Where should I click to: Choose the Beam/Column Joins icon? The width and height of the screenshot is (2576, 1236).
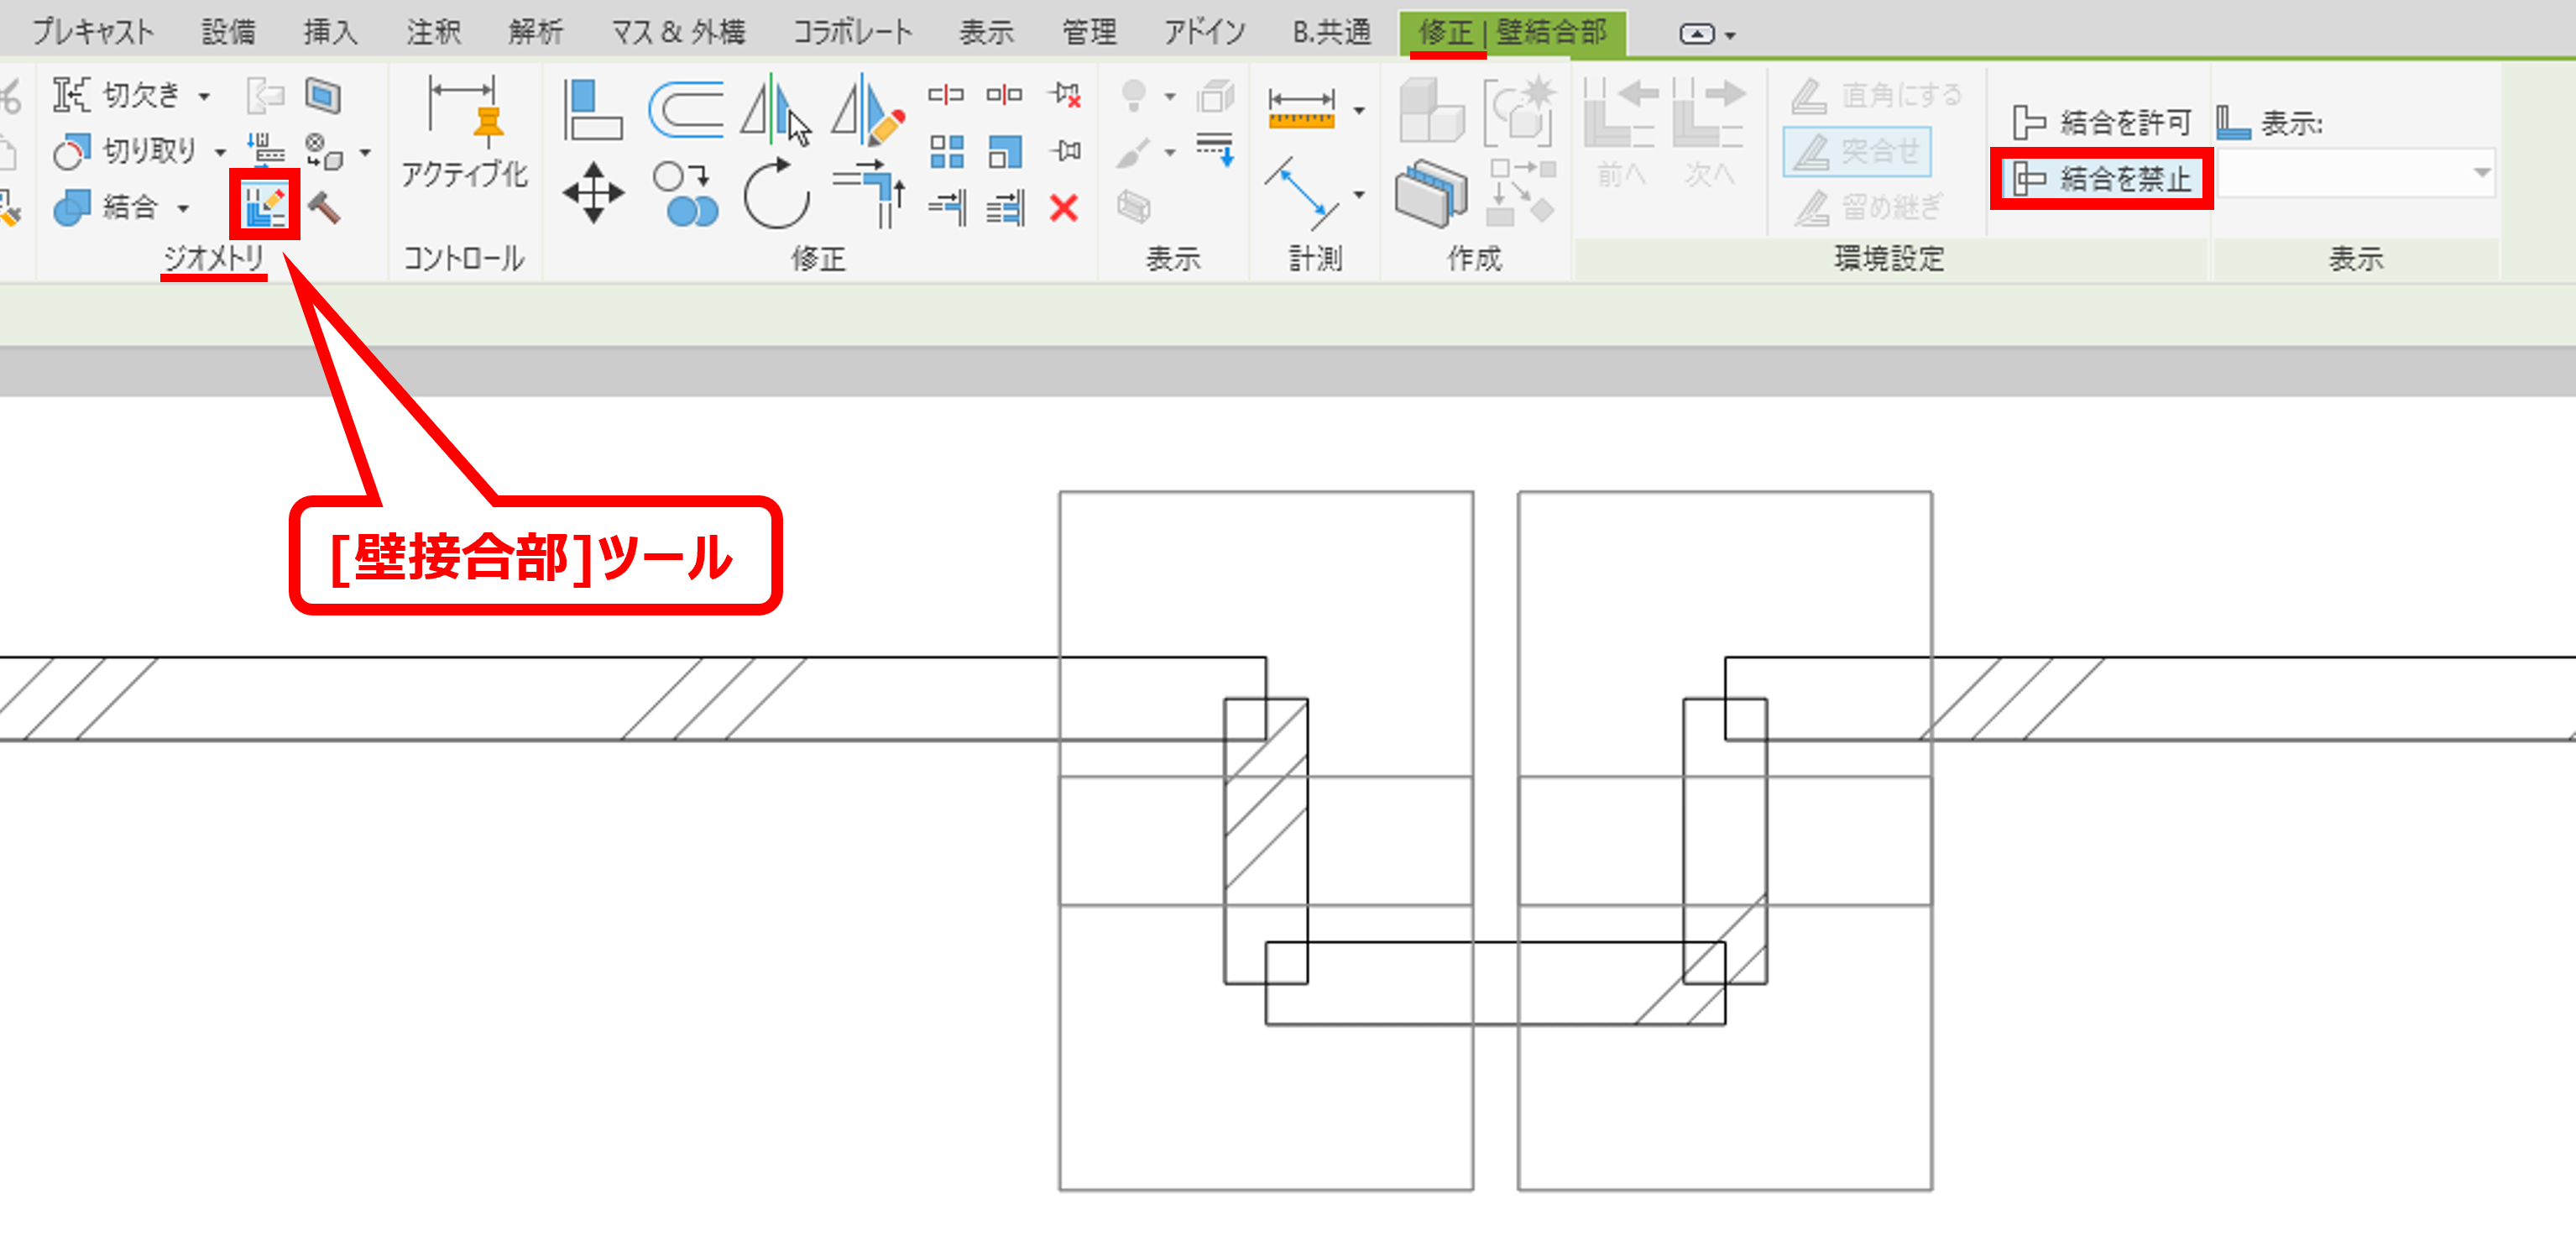point(266,151)
